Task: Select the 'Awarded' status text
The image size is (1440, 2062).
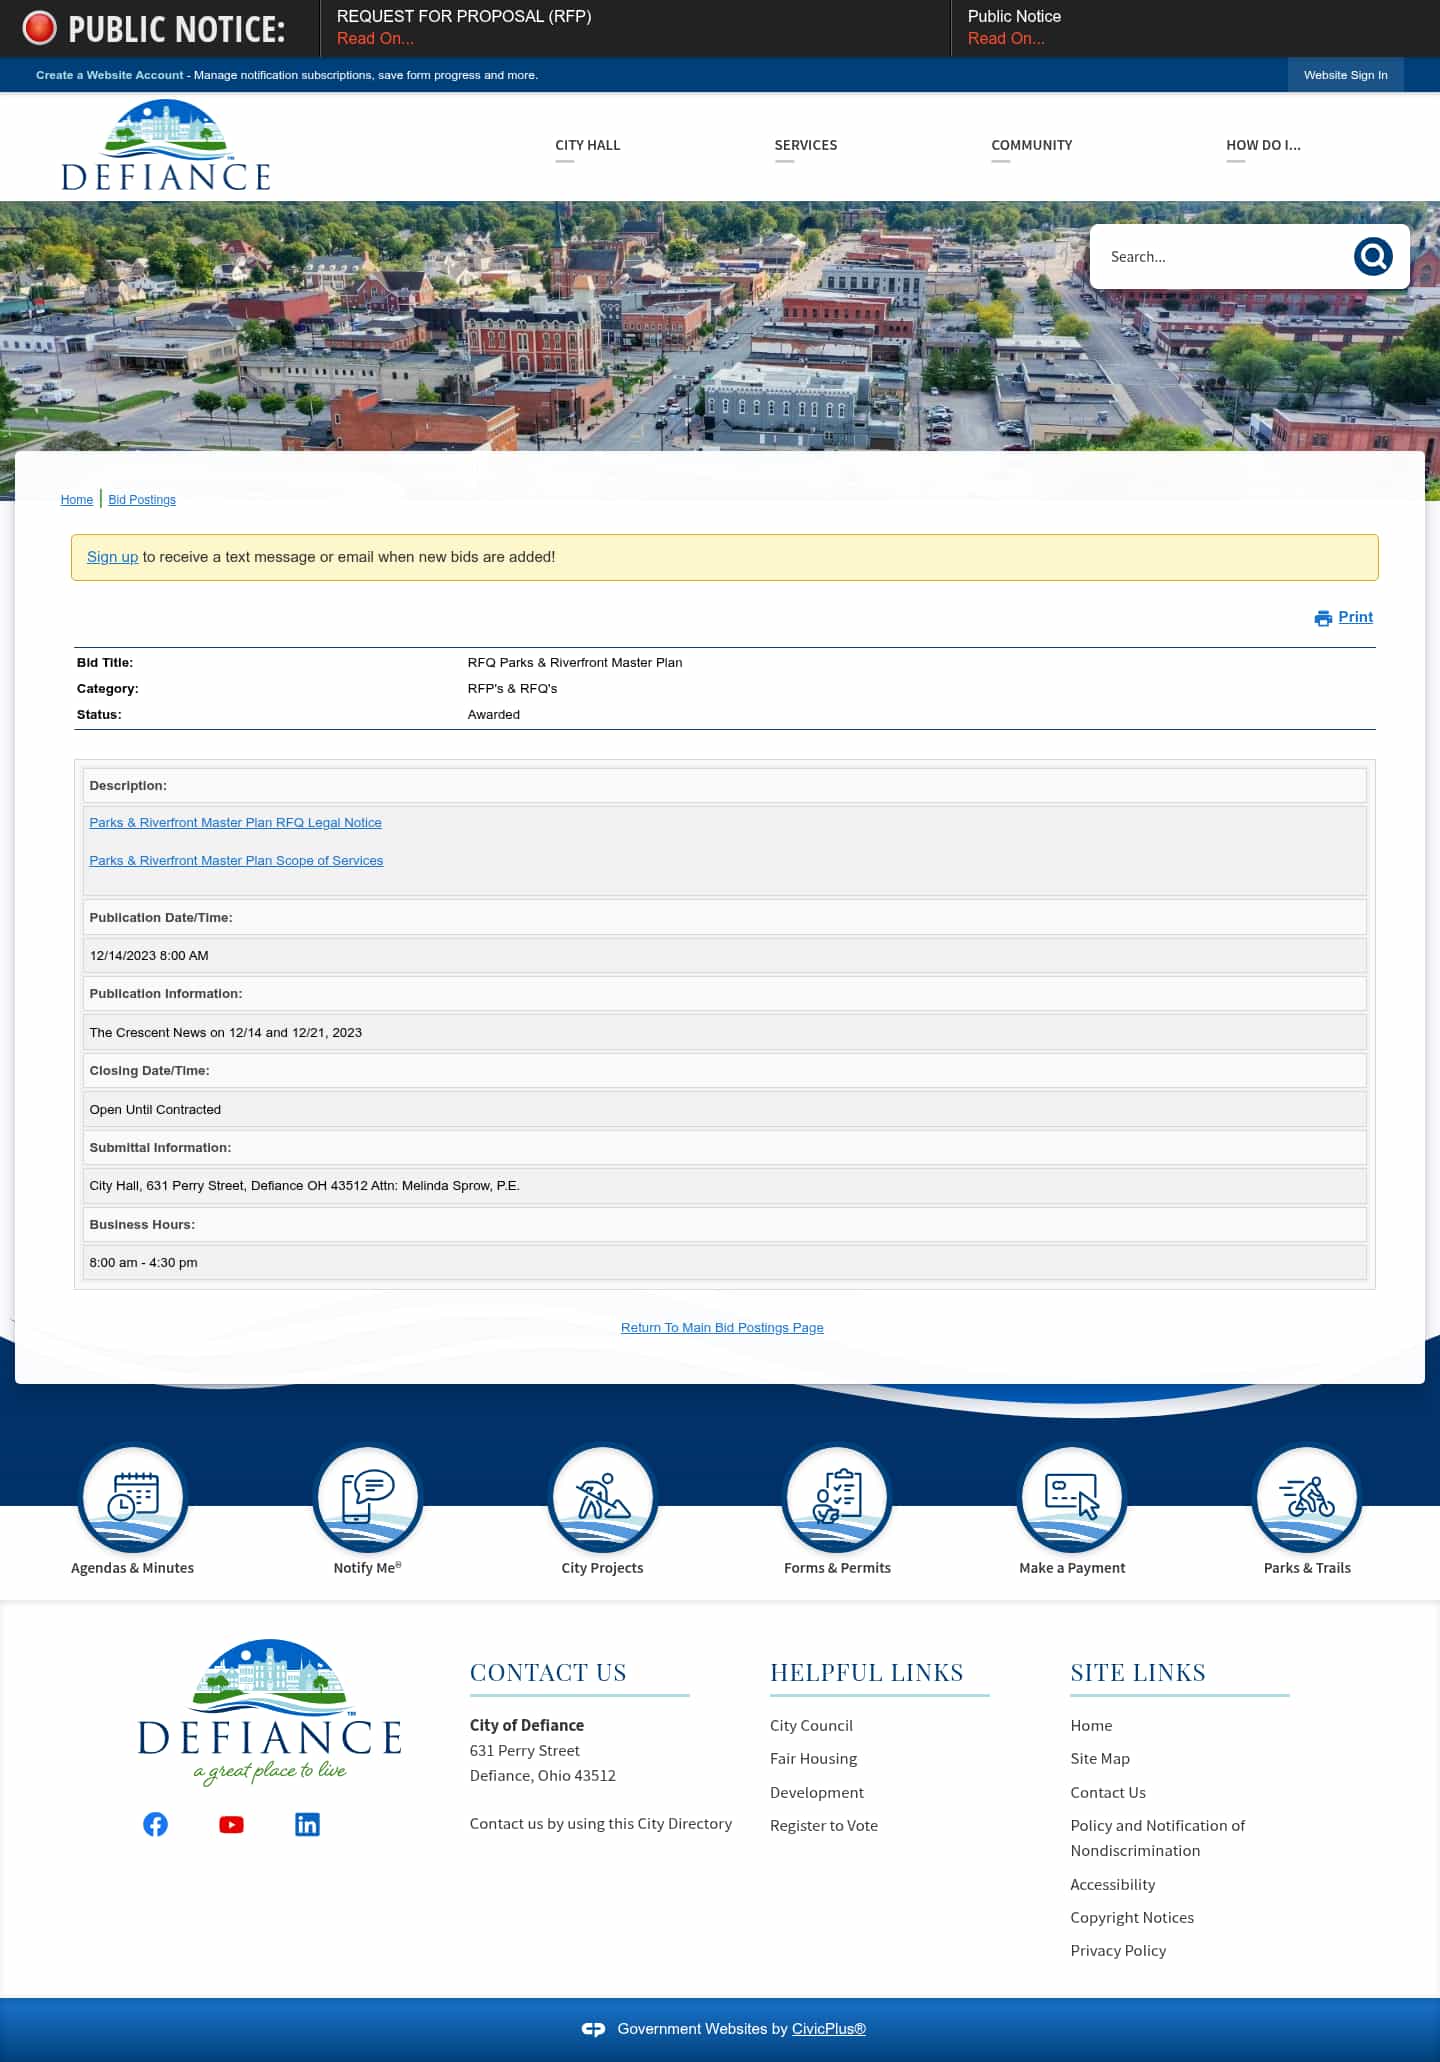Action: click(494, 715)
